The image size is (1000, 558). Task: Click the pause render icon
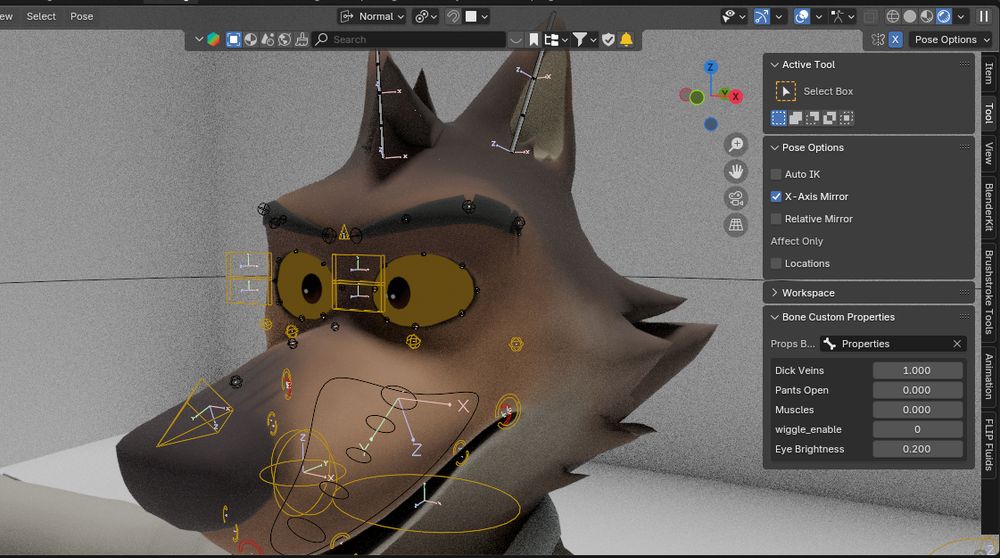(x=984, y=17)
